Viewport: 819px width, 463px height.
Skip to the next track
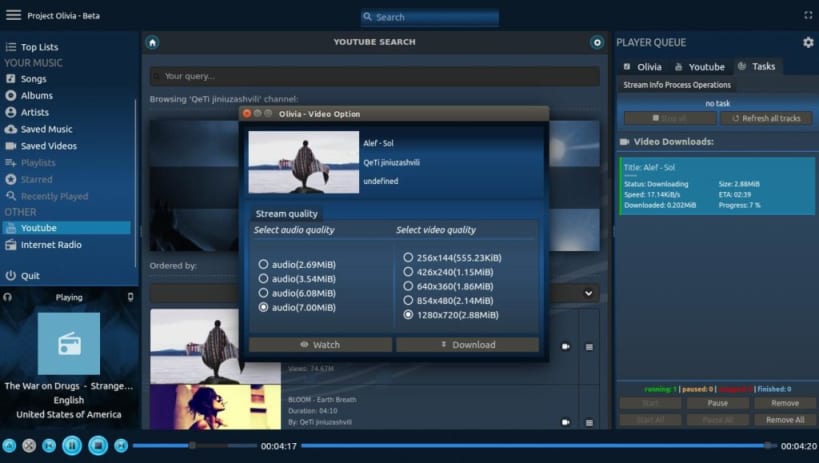pyautogui.click(x=121, y=446)
